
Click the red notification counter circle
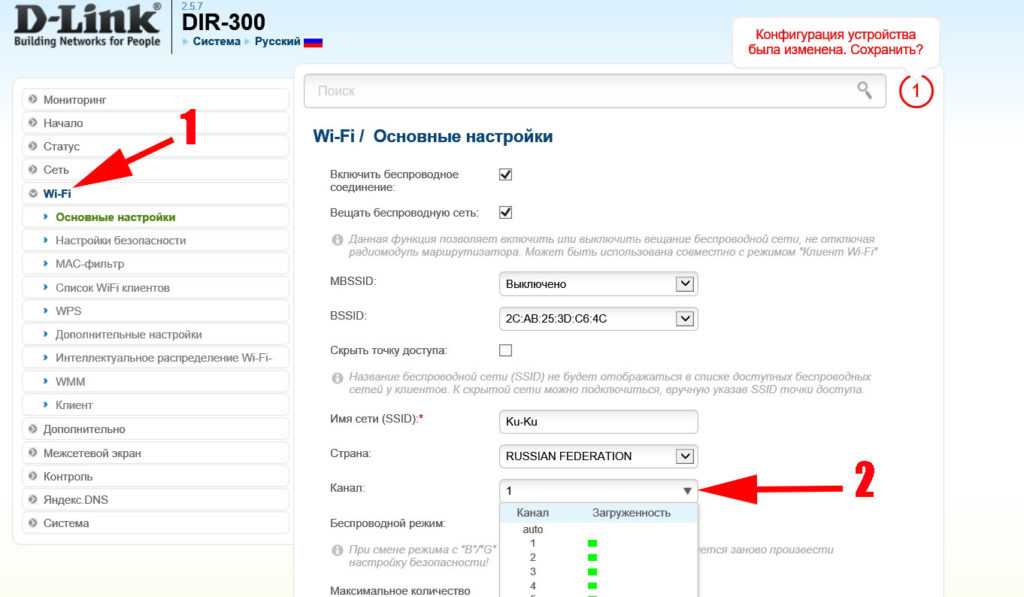point(915,92)
